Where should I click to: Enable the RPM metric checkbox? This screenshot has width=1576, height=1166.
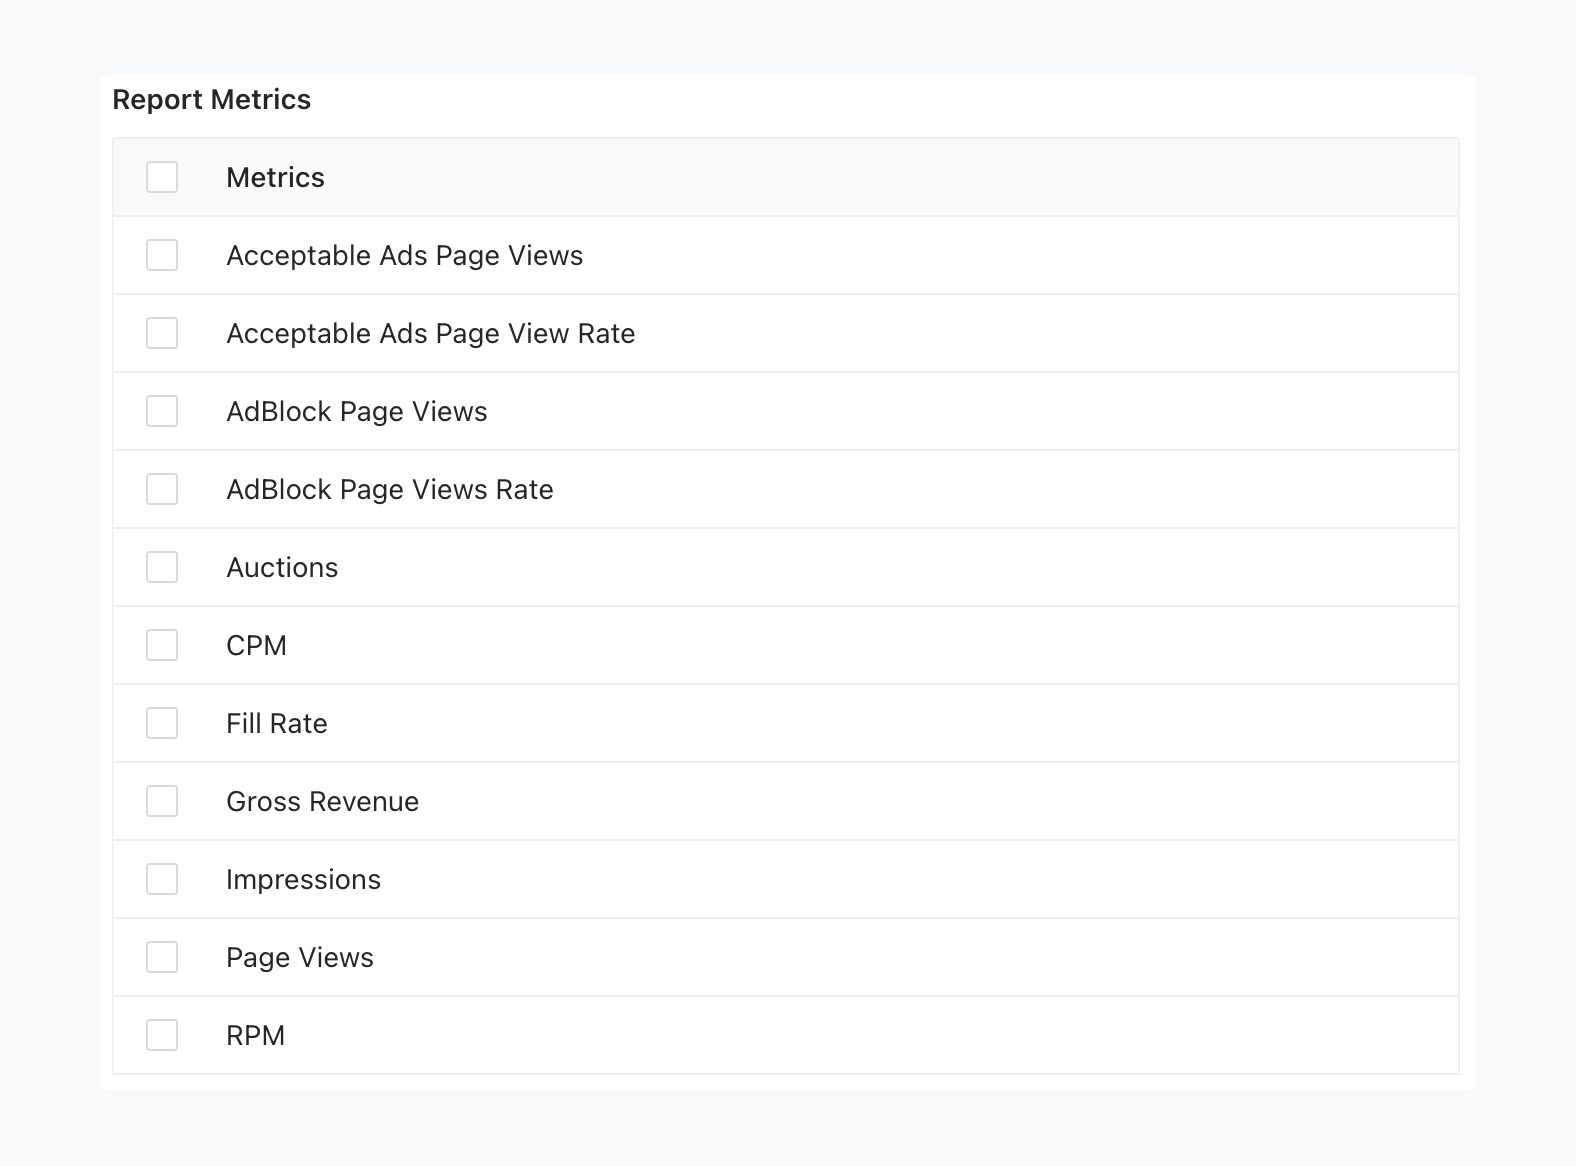point(161,1035)
